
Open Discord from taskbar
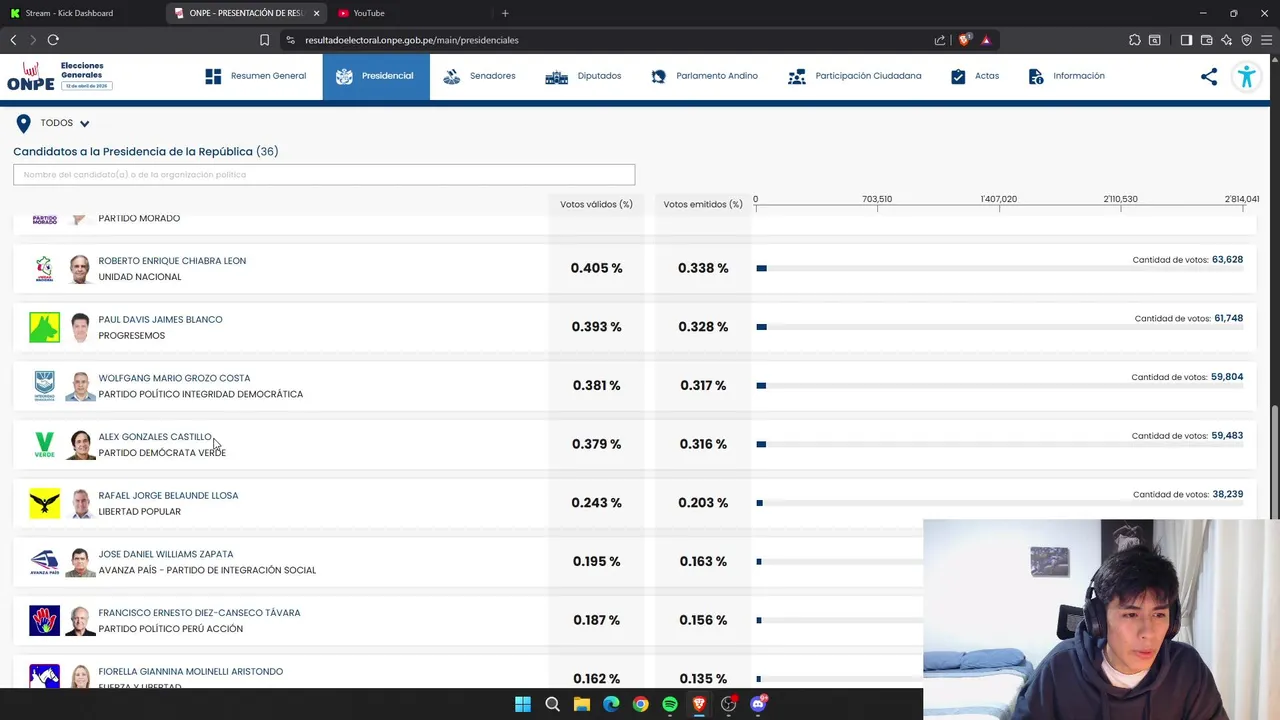(x=758, y=704)
